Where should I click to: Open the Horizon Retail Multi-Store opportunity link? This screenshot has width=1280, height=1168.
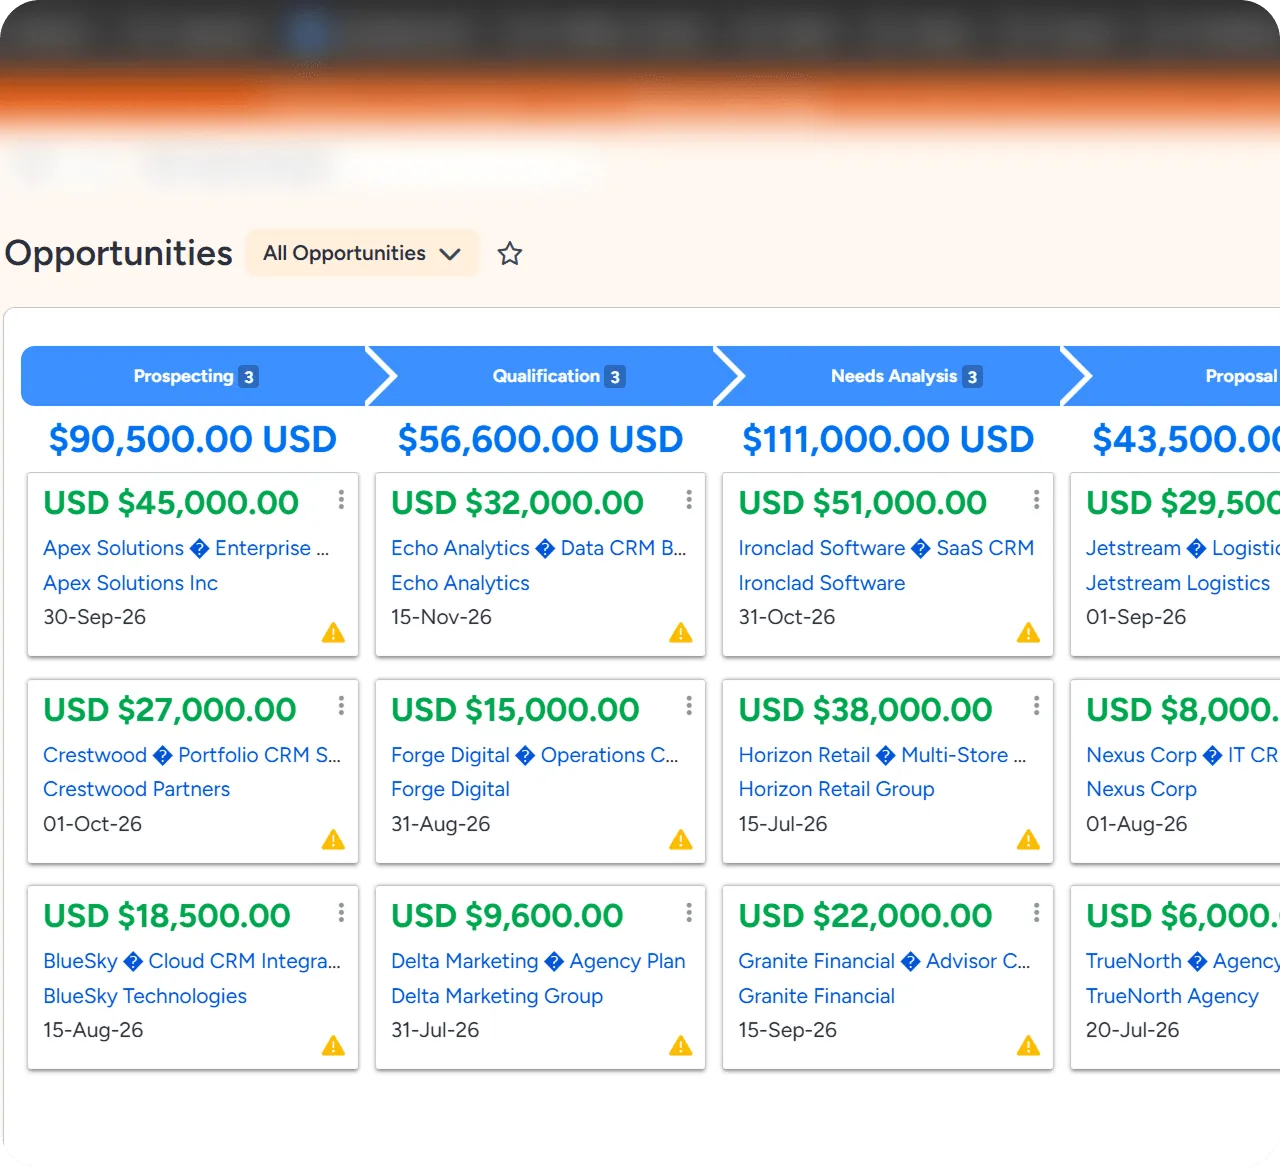882,755
